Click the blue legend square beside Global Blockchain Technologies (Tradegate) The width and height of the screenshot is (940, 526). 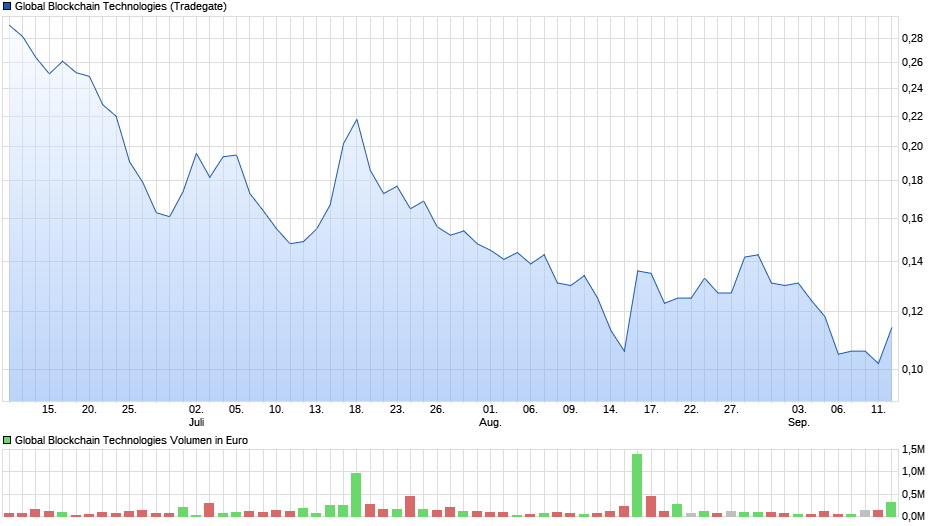[x=7, y=7]
